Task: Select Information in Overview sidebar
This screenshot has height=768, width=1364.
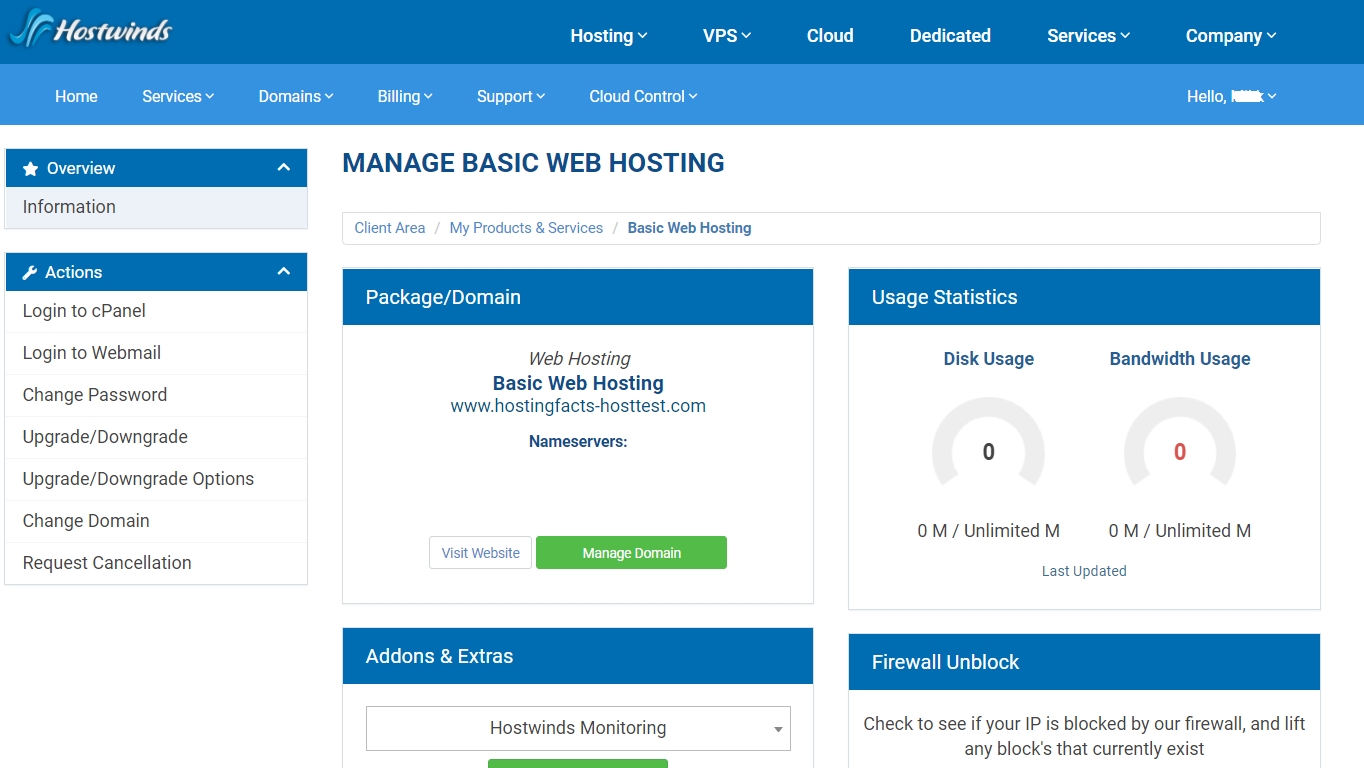Action: [x=156, y=207]
